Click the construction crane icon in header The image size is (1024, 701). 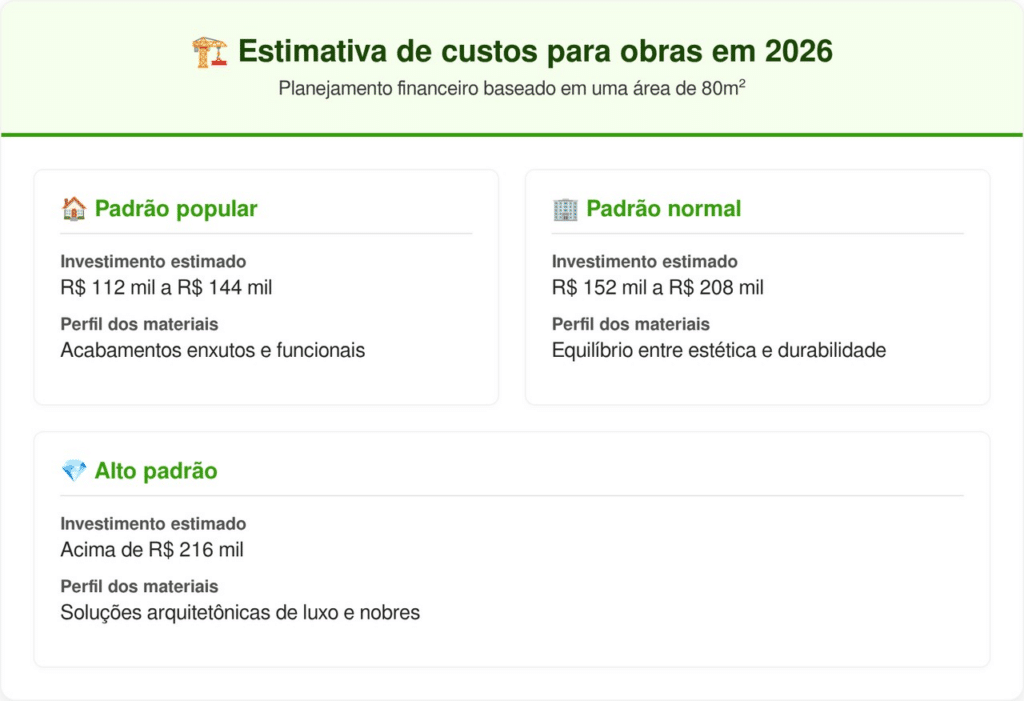click(x=210, y=51)
